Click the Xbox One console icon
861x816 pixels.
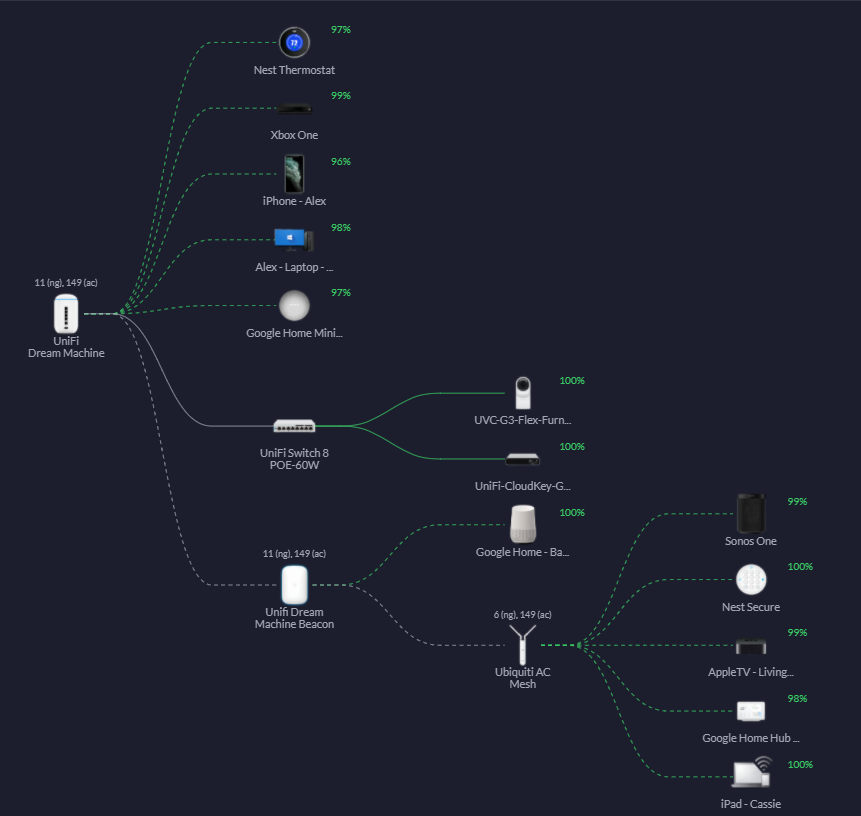point(294,109)
